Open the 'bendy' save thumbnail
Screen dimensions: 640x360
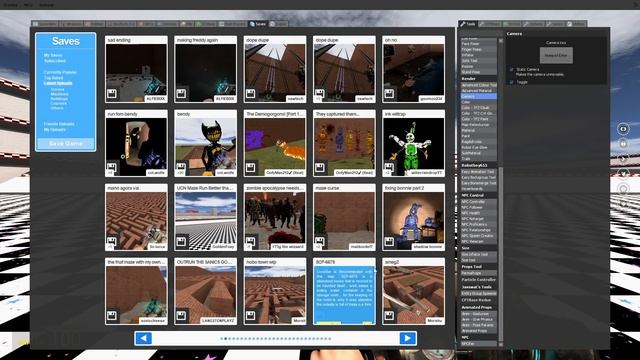coord(206,147)
